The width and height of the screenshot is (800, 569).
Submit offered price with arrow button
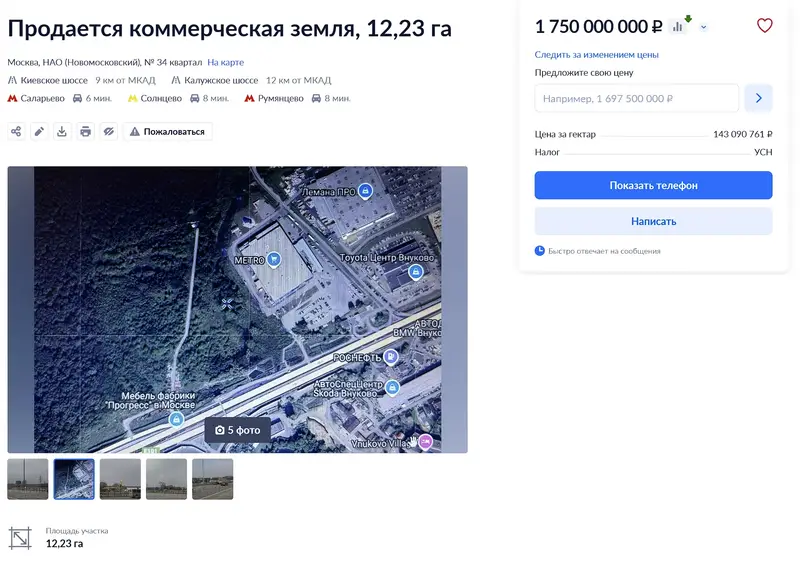758,98
